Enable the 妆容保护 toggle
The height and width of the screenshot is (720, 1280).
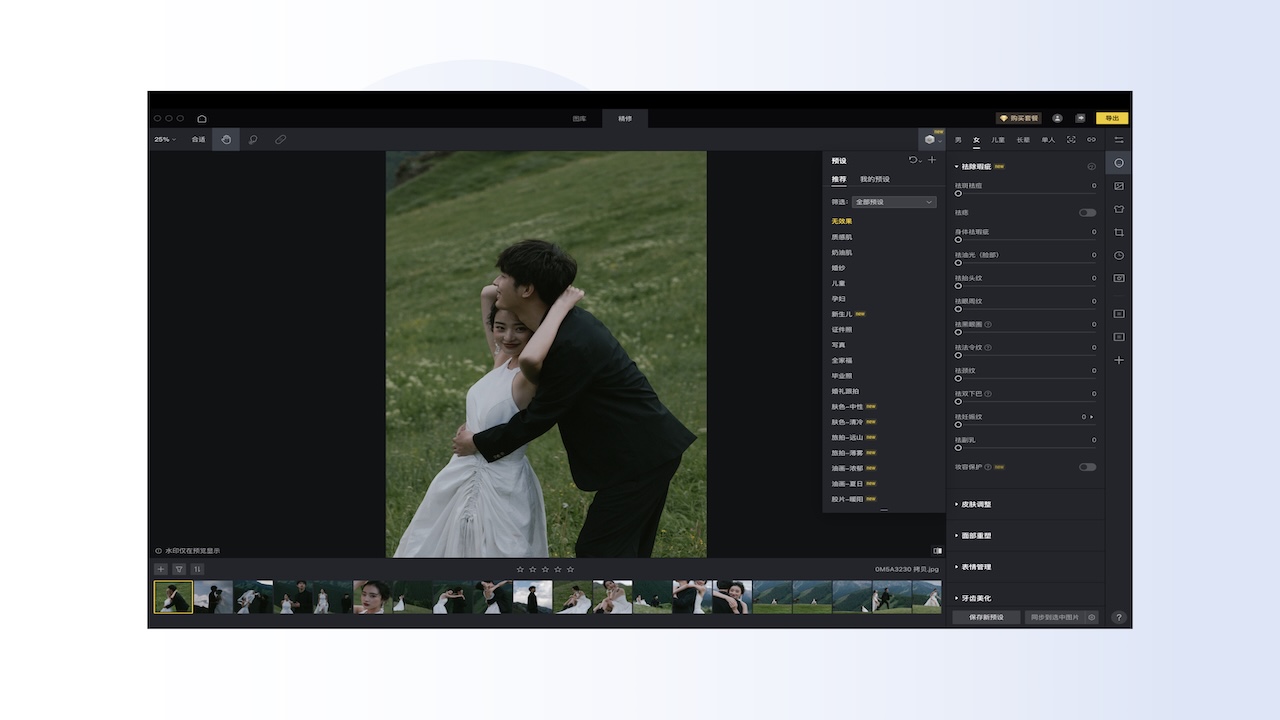1087,467
